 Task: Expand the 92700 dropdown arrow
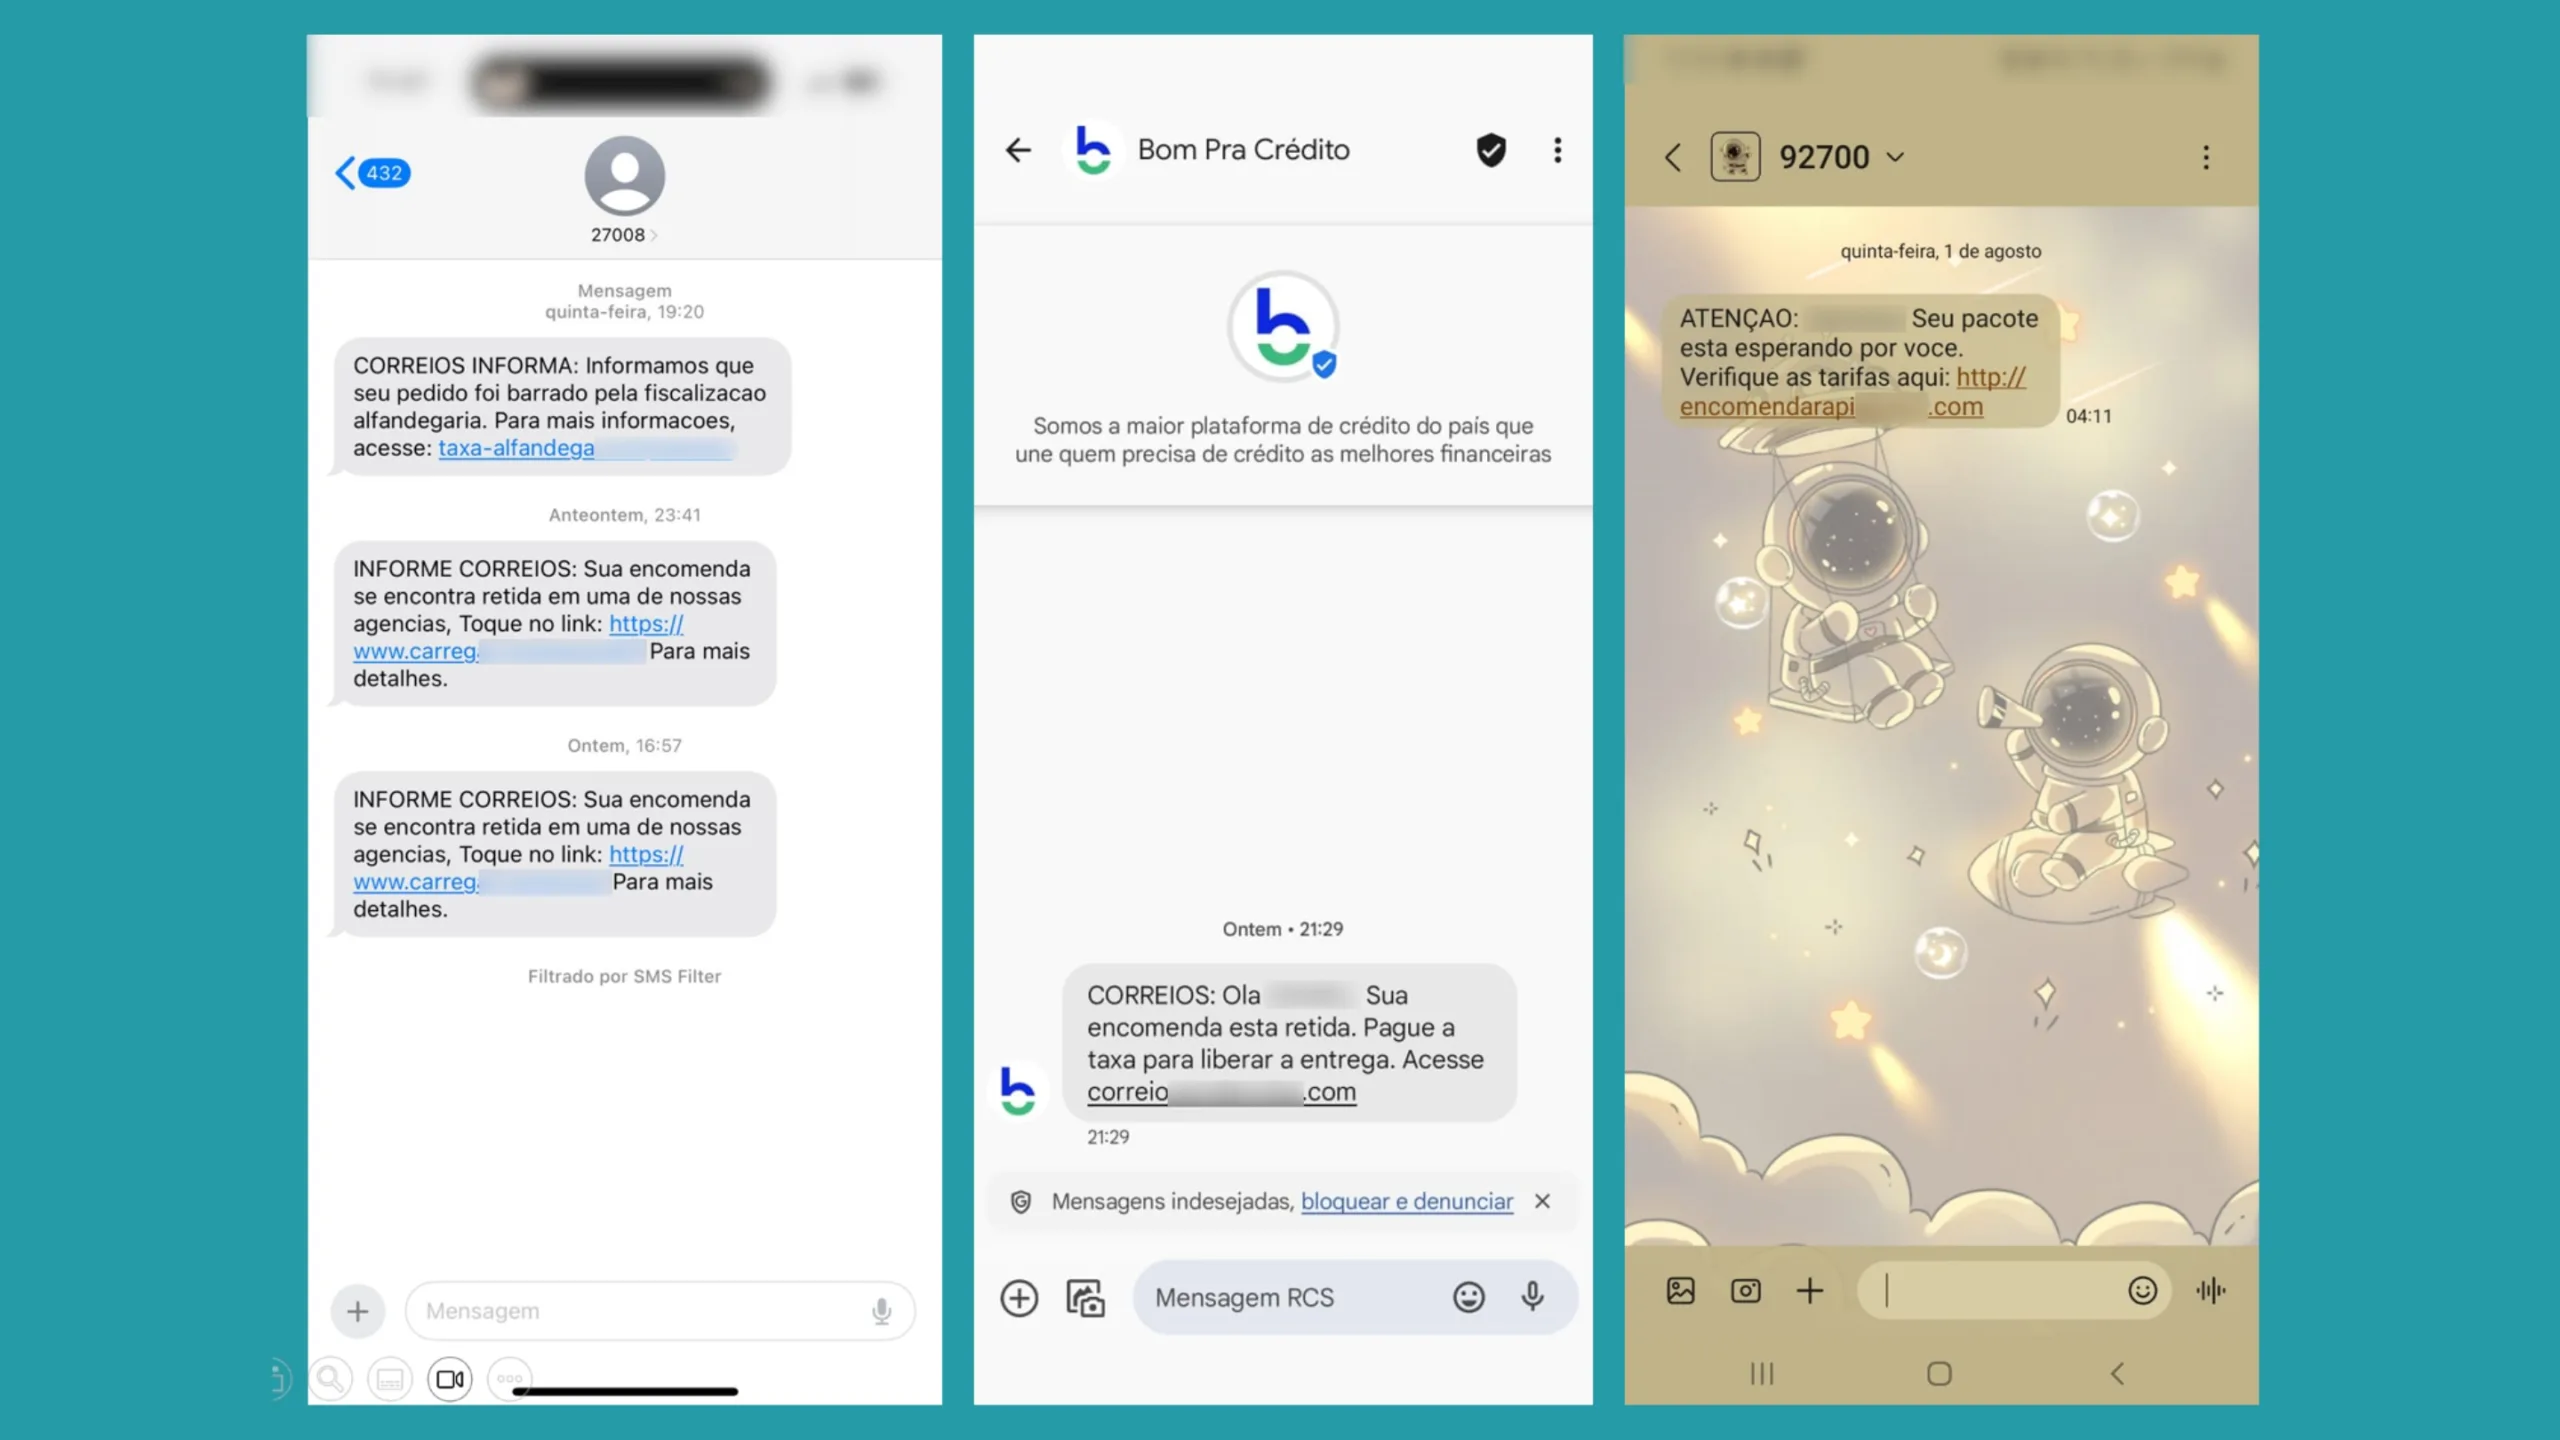click(1894, 158)
